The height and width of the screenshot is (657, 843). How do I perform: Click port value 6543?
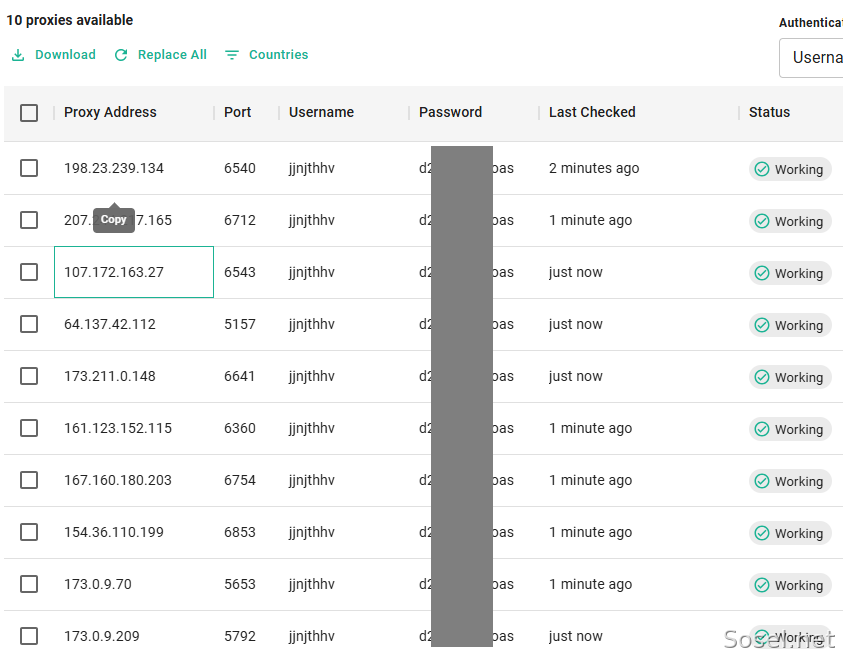pyautogui.click(x=240, y=272)
